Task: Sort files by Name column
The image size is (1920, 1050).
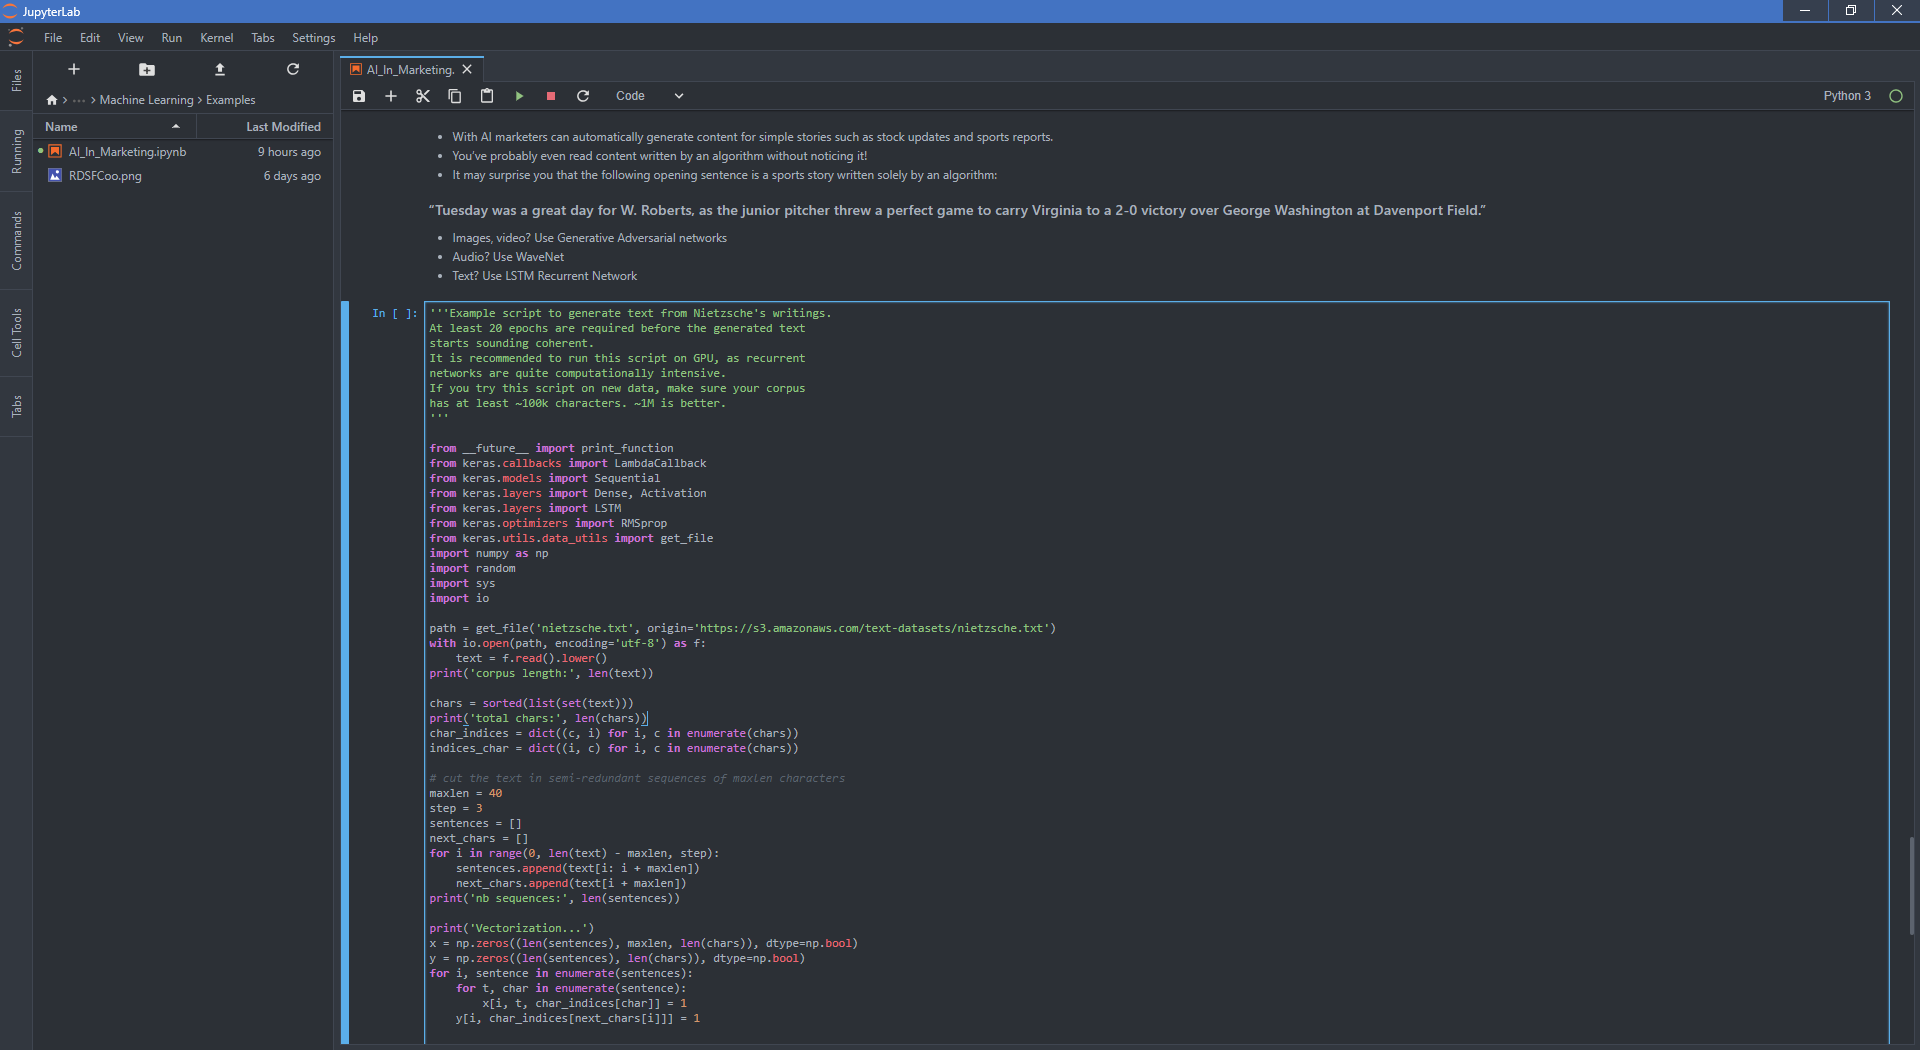Action: click(x=115, y=127)
